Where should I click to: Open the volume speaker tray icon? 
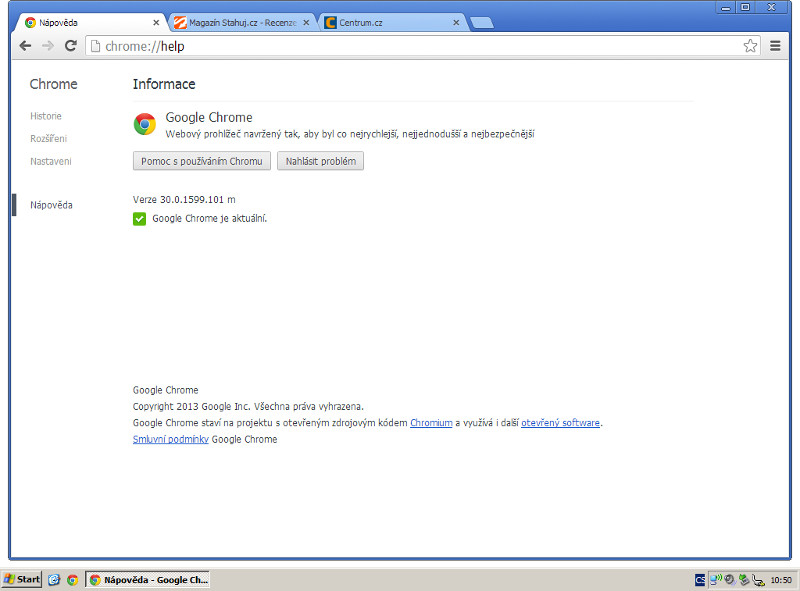click(730, 580)
